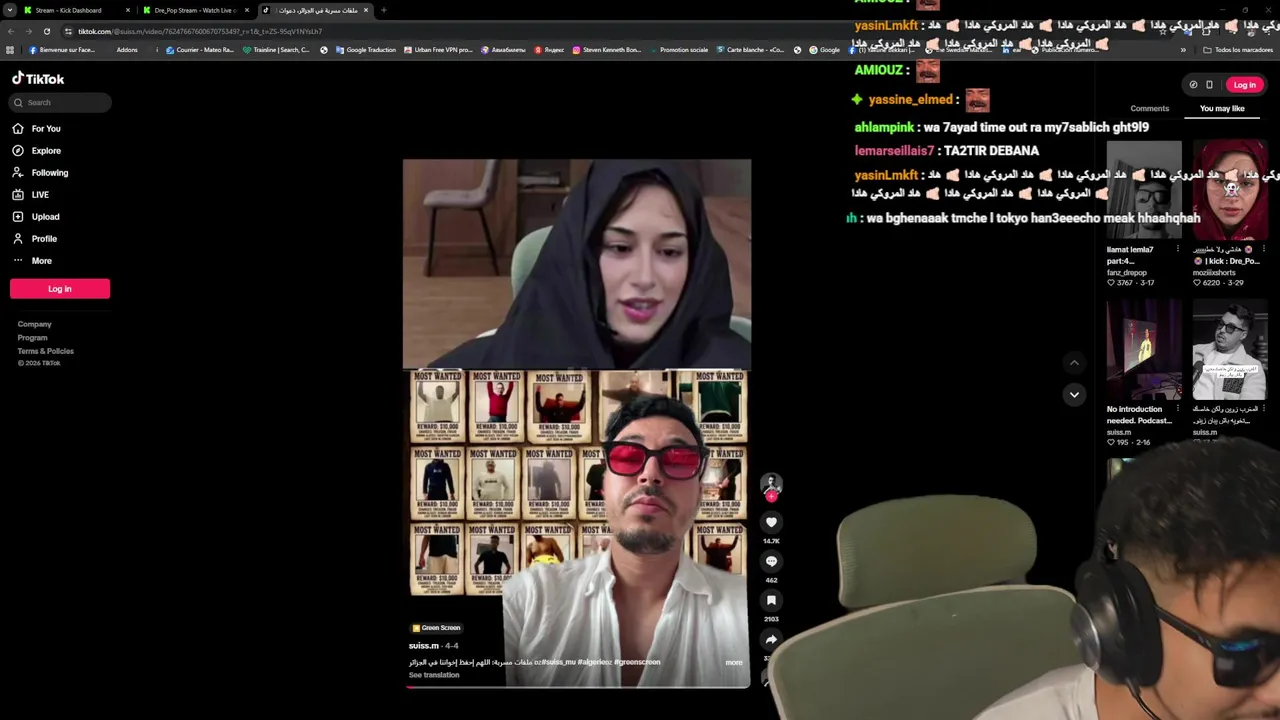The image size is (1280, 720).
Task: Open the fanz_drepop channel name
Action: point(1127,273)
